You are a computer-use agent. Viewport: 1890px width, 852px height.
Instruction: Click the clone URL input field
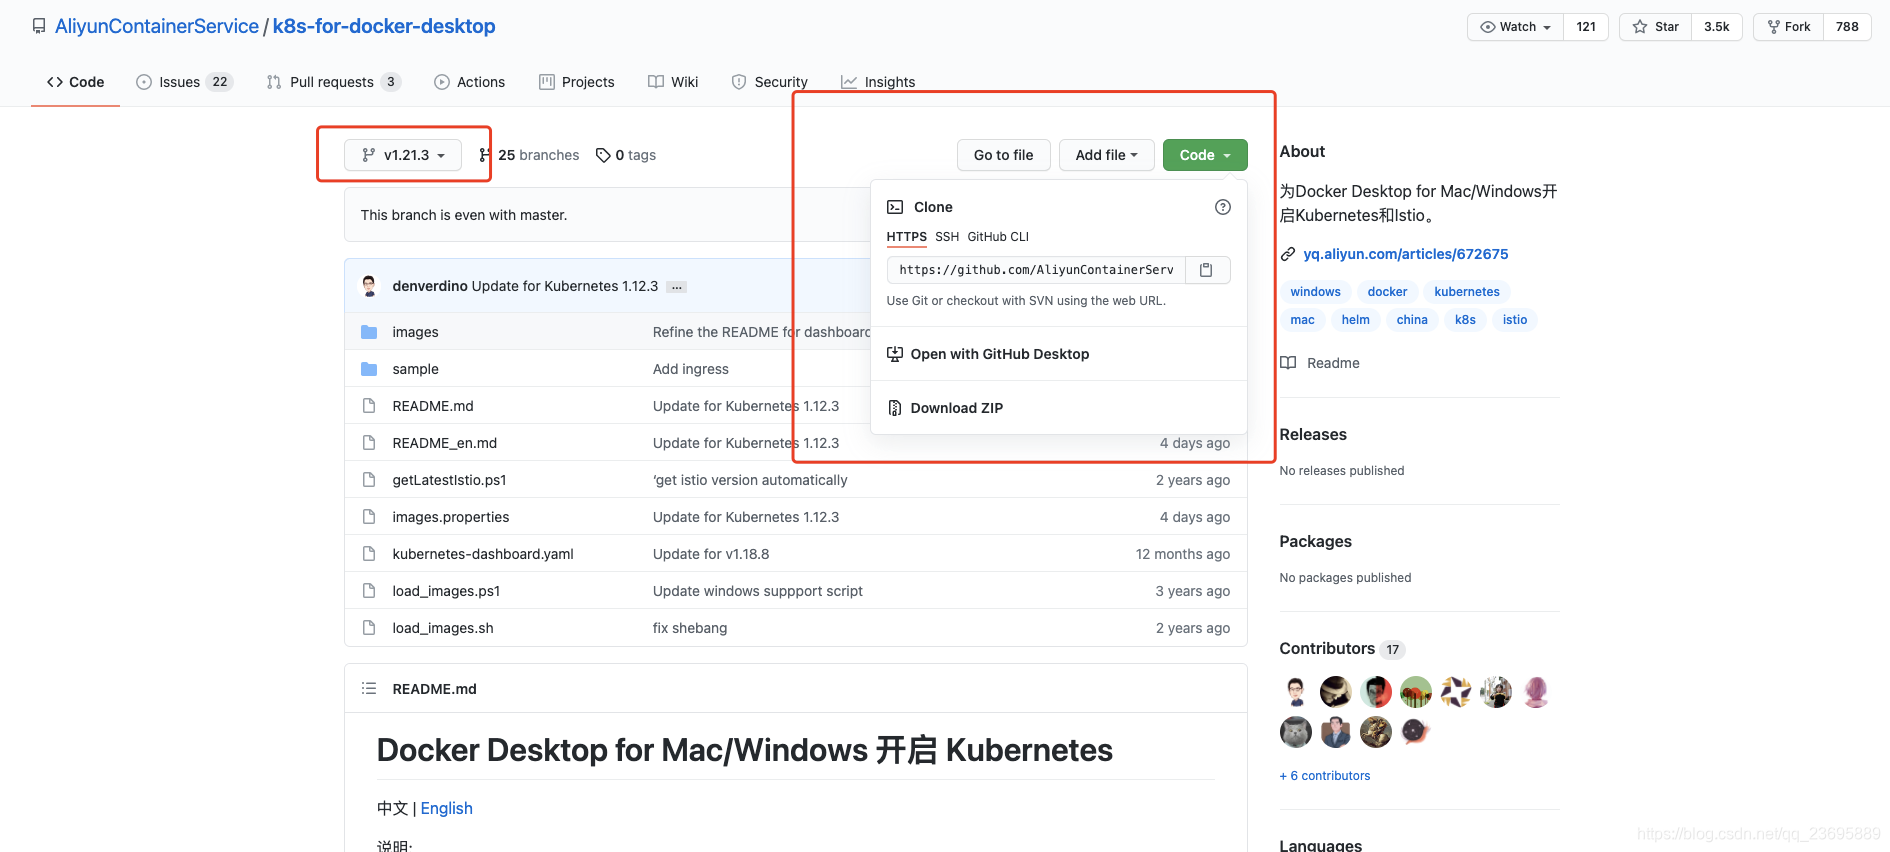[x=1036, y=270]
